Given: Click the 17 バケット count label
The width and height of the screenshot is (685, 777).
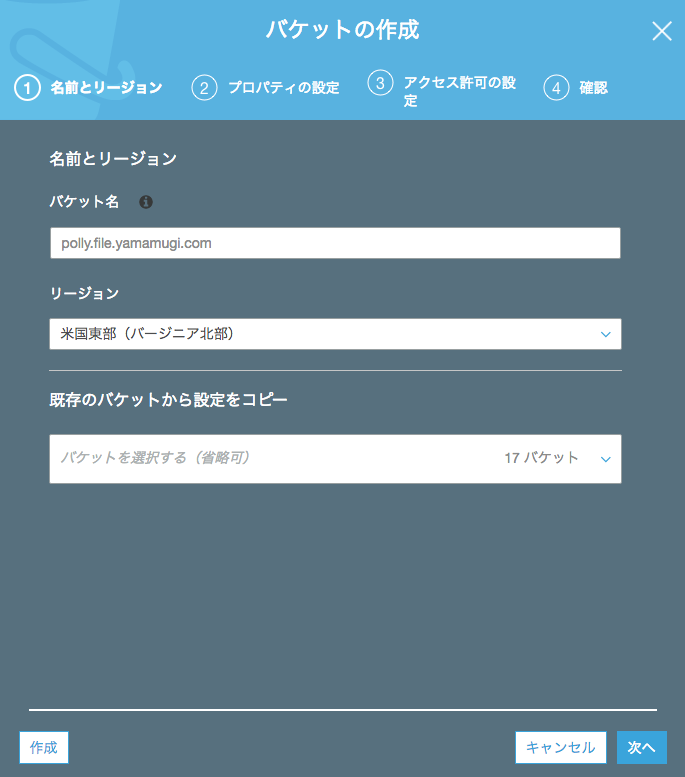Looking at the screenshot, I should tap(541, 457).
